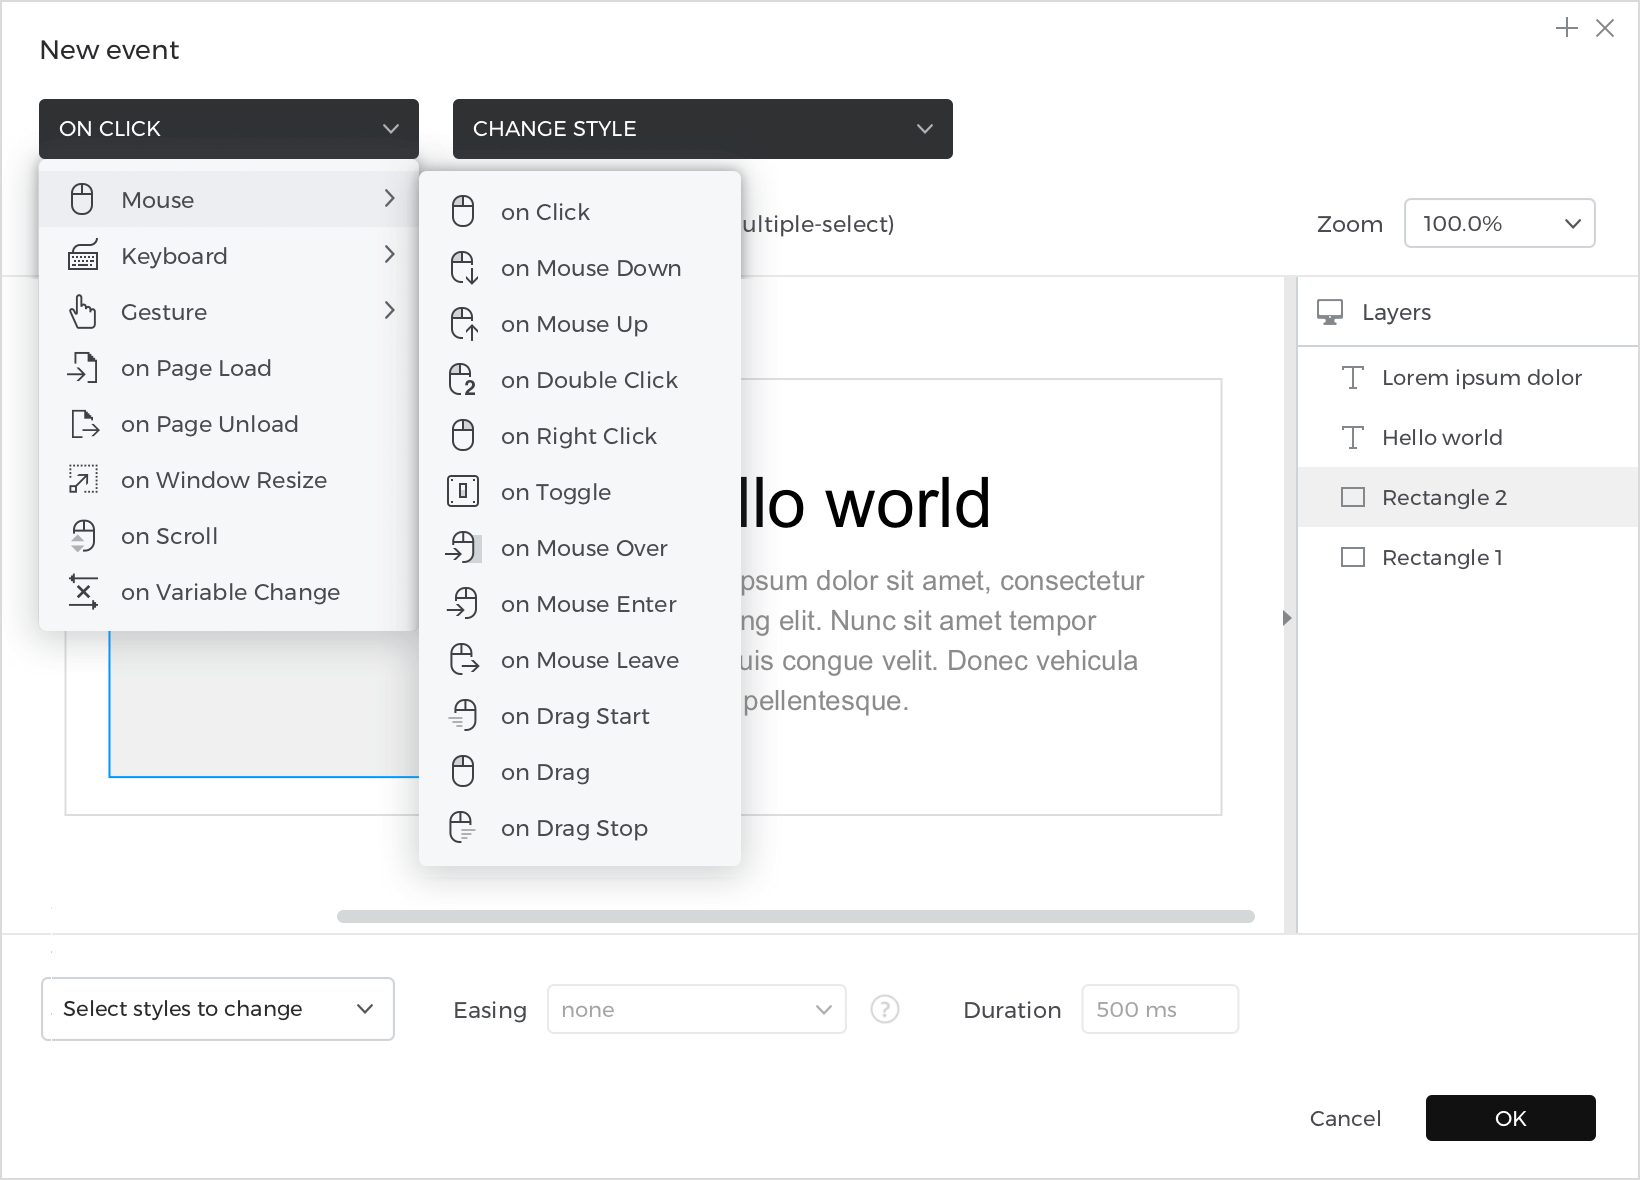Select the Rectangle 1 layer

click(1468, 557)
